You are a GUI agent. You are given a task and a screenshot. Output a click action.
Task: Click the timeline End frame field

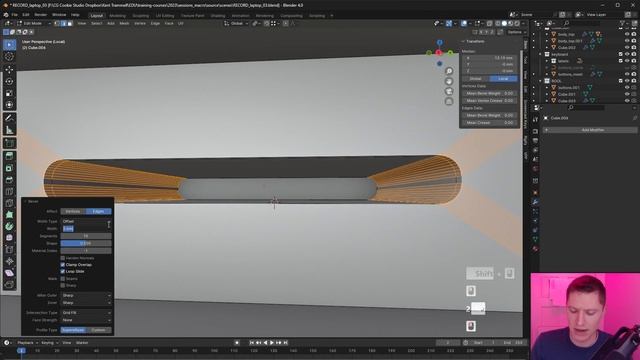click(514, 343)
